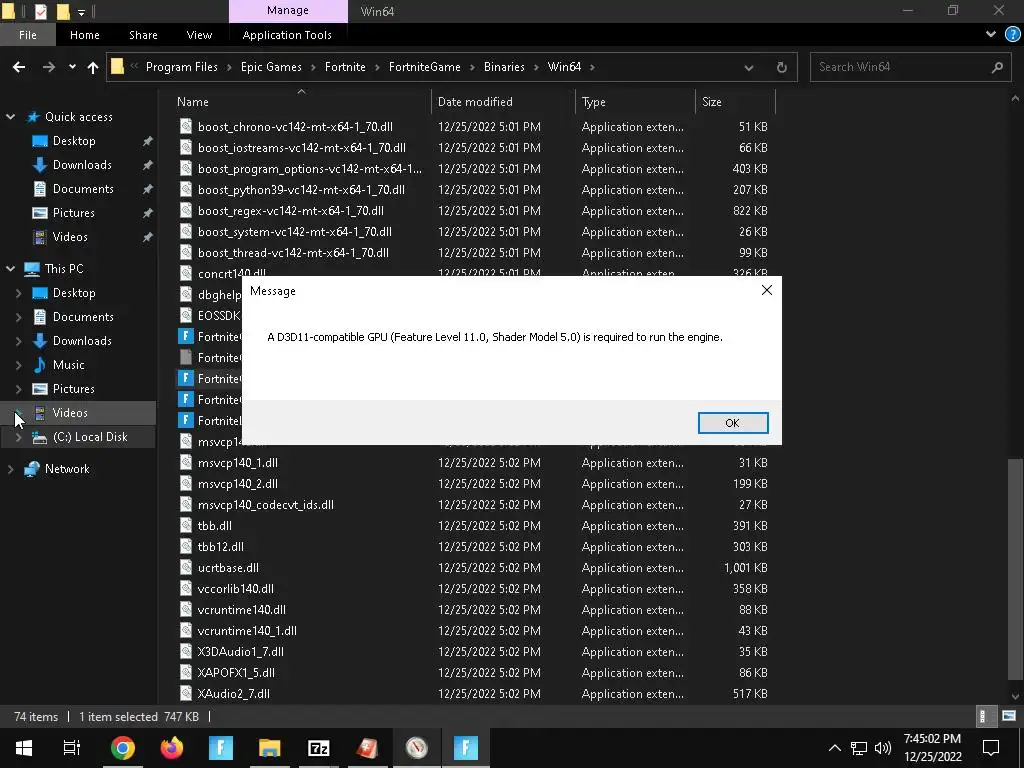
Task: Select boost_chrono-vc142-mt-x64-1_70.dll file icon
Action: click(186, 127)
